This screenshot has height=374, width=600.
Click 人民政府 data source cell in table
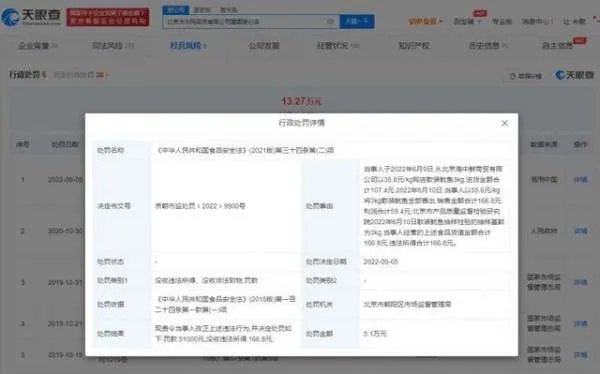click(544, 231)
